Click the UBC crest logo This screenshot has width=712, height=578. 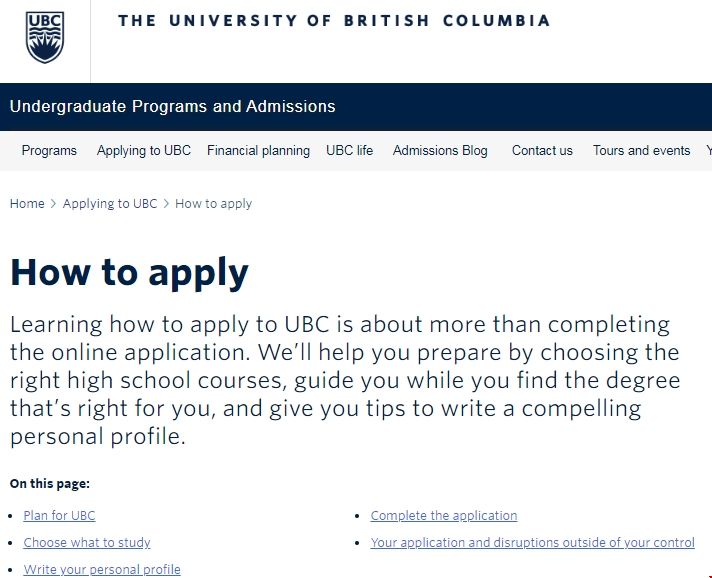tap(45, 39)
